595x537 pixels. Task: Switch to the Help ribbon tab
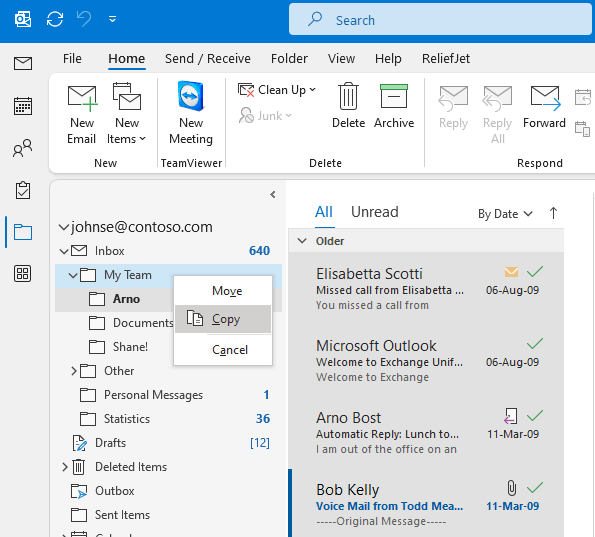pyautogui.click(x=388, y=58)
